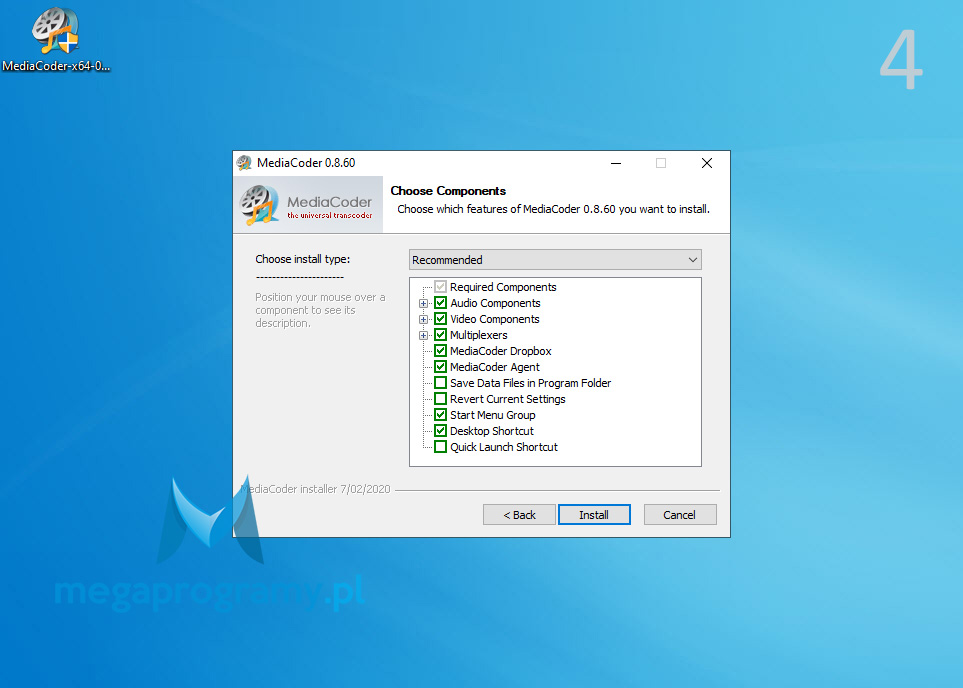This screenshot has width=963, height=688.
Task: Minimize the MediaCoder installer window
Action: point(616,163)
